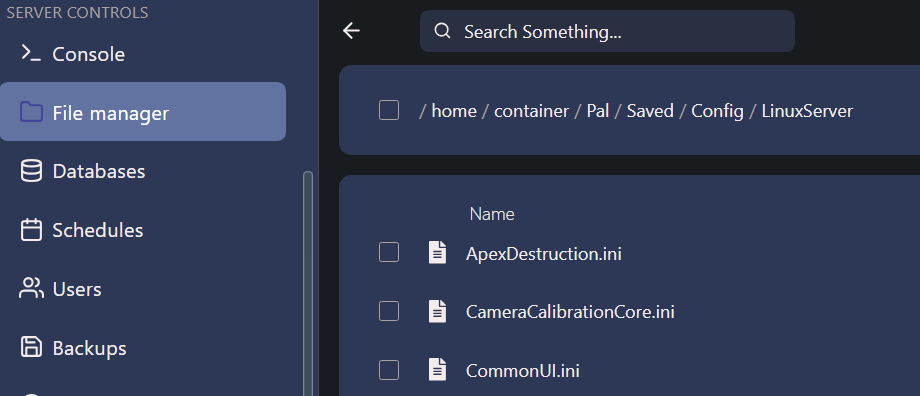Click the sidebar vertical scrollbar
920x396 pixels.
click(x=307, y=283)
